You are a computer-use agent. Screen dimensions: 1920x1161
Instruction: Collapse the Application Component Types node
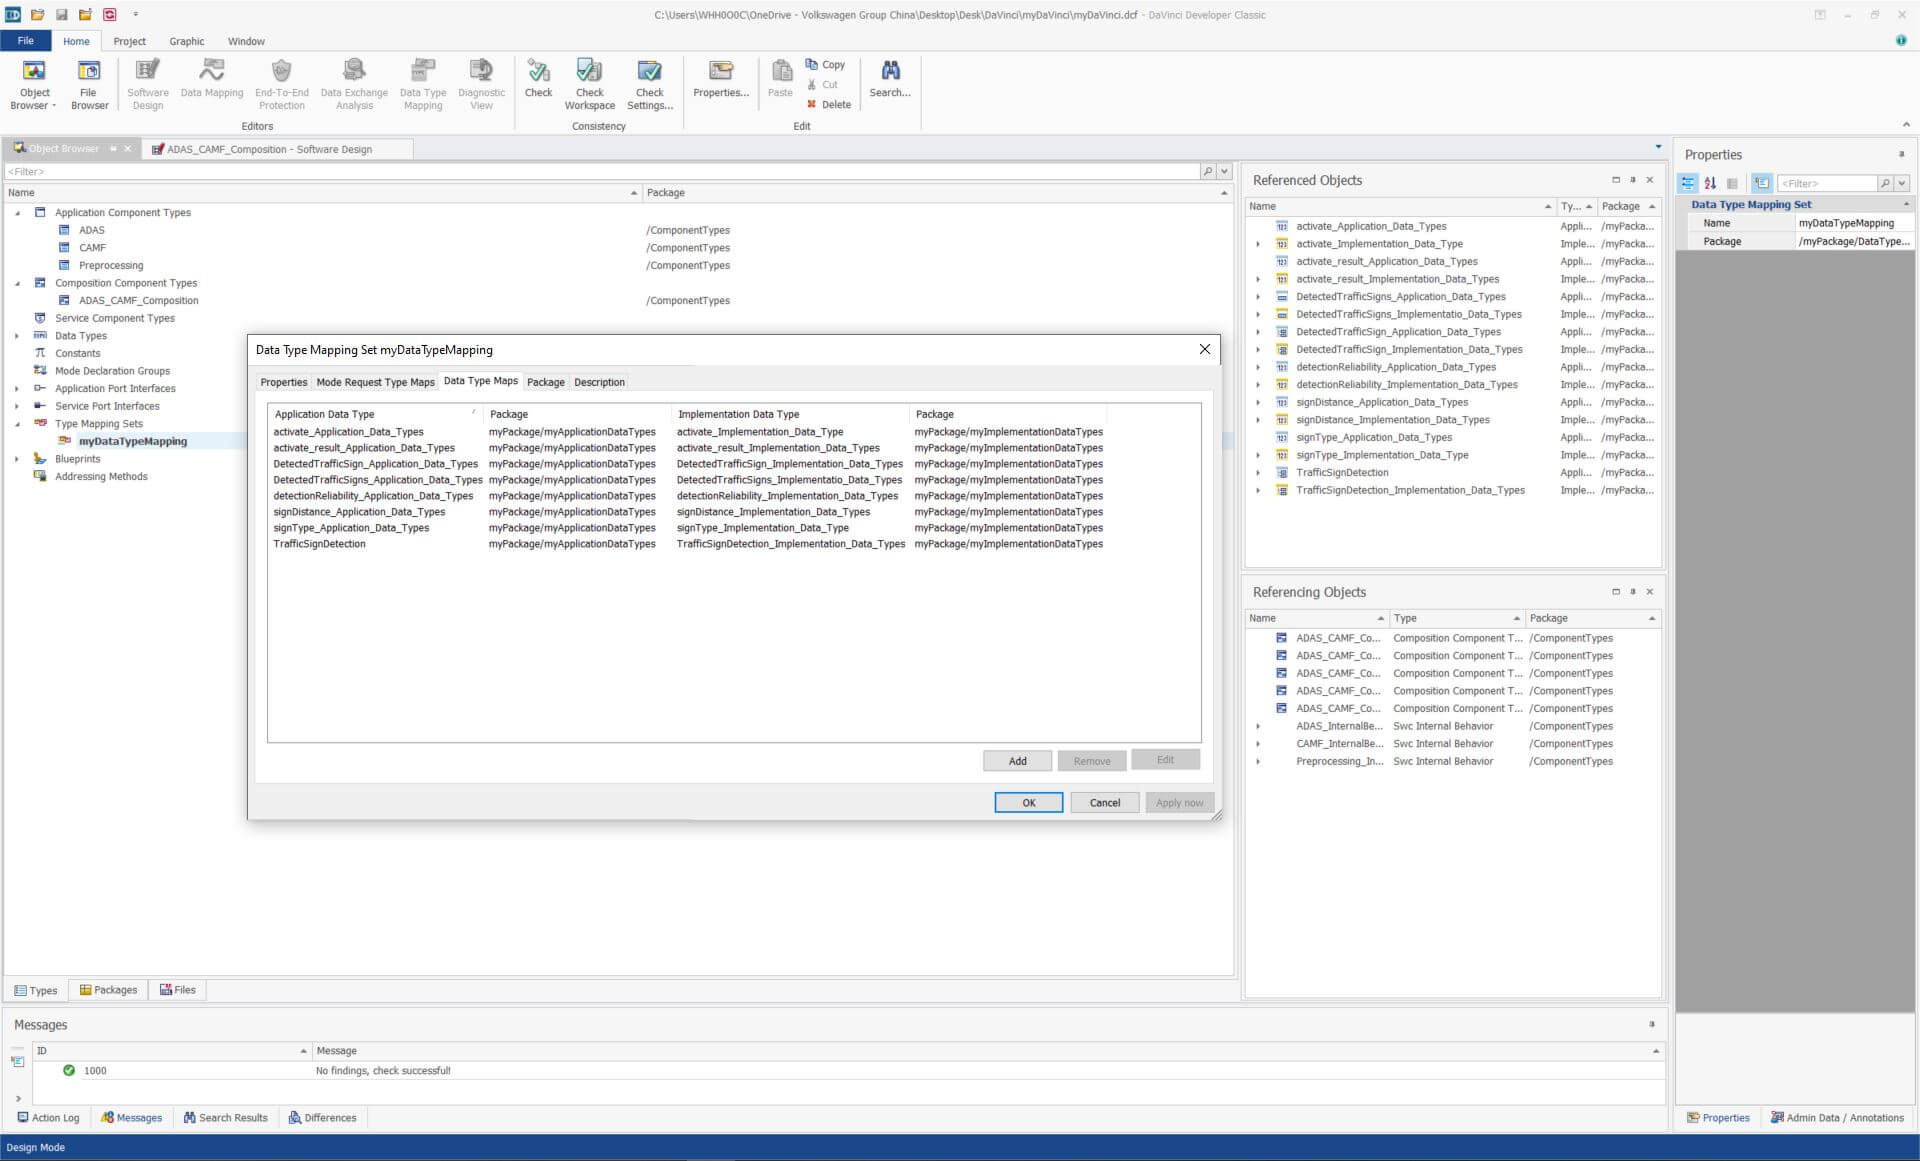(17, 213)
